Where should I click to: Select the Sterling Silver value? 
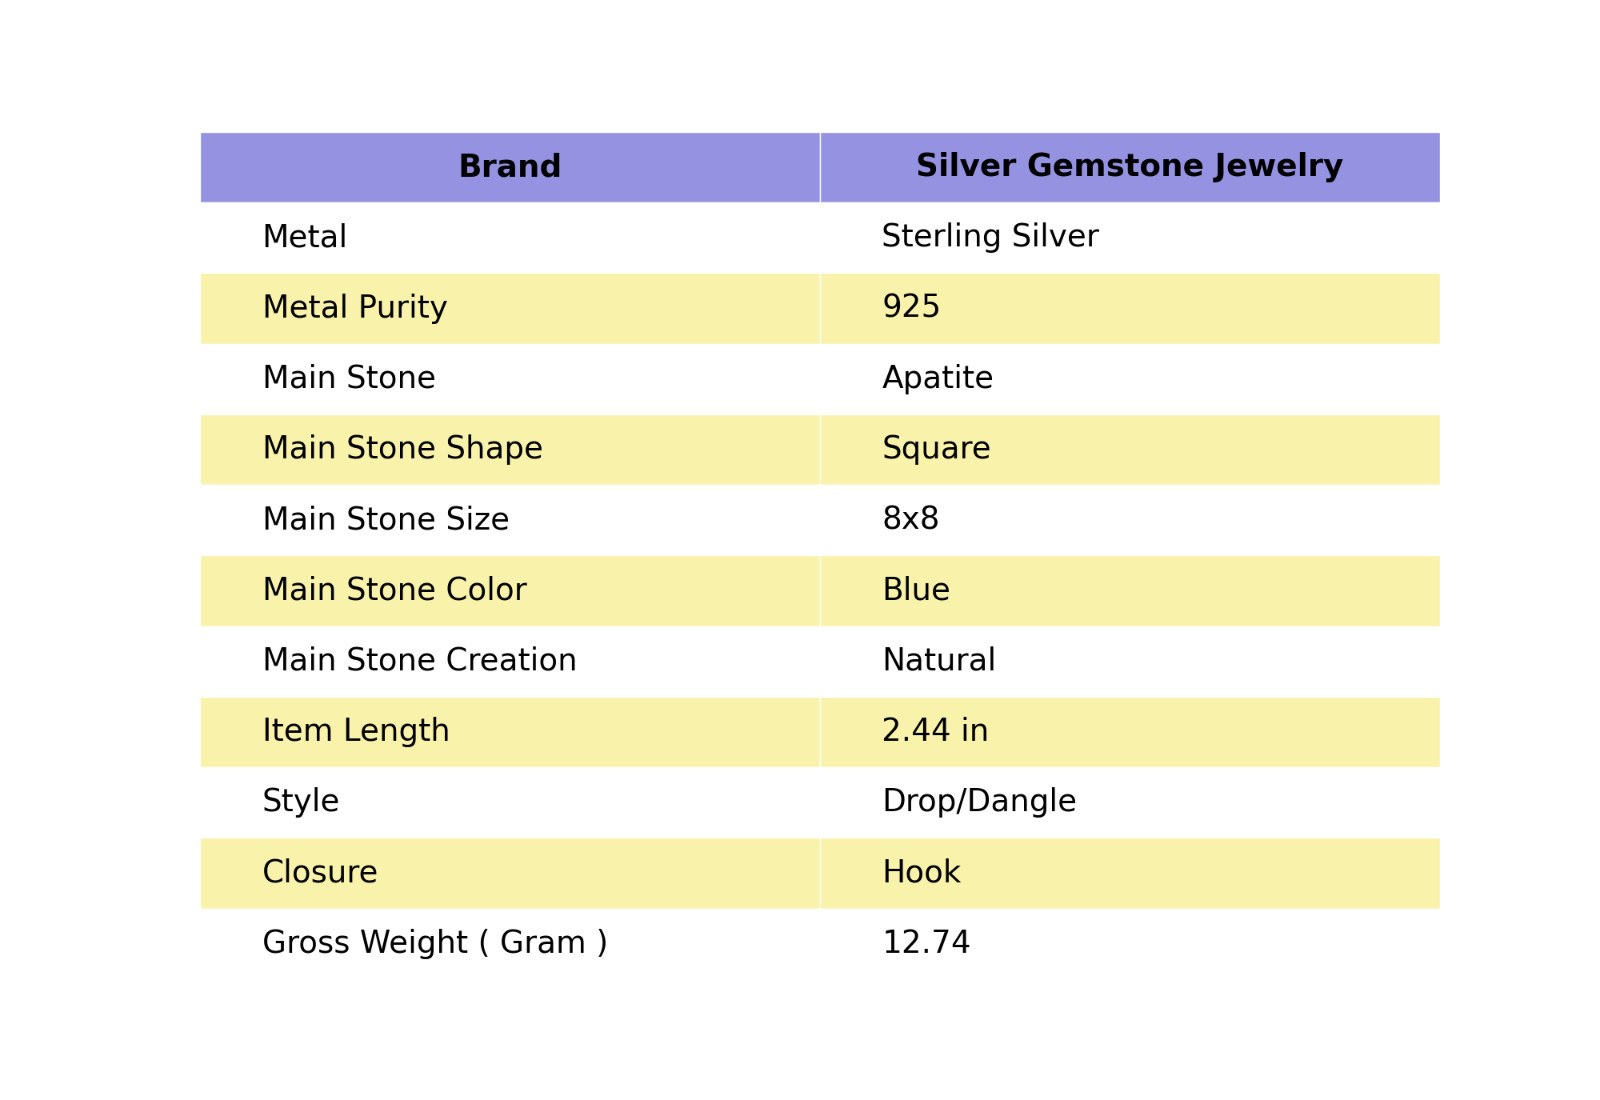coord(990,237)
